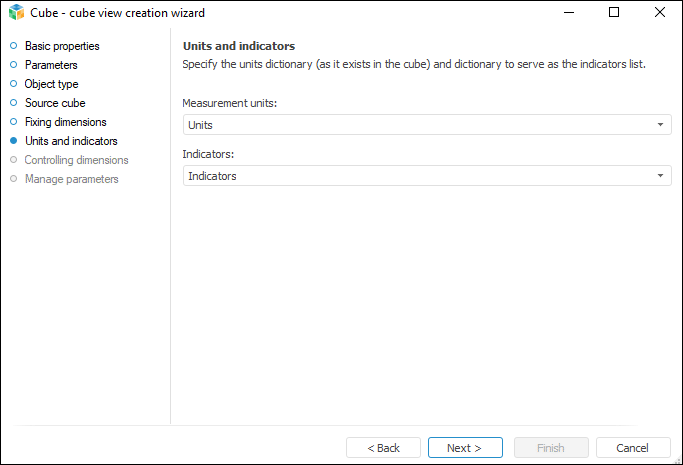
Task: Open the Parameters wizard step
Action: point(51,65)
